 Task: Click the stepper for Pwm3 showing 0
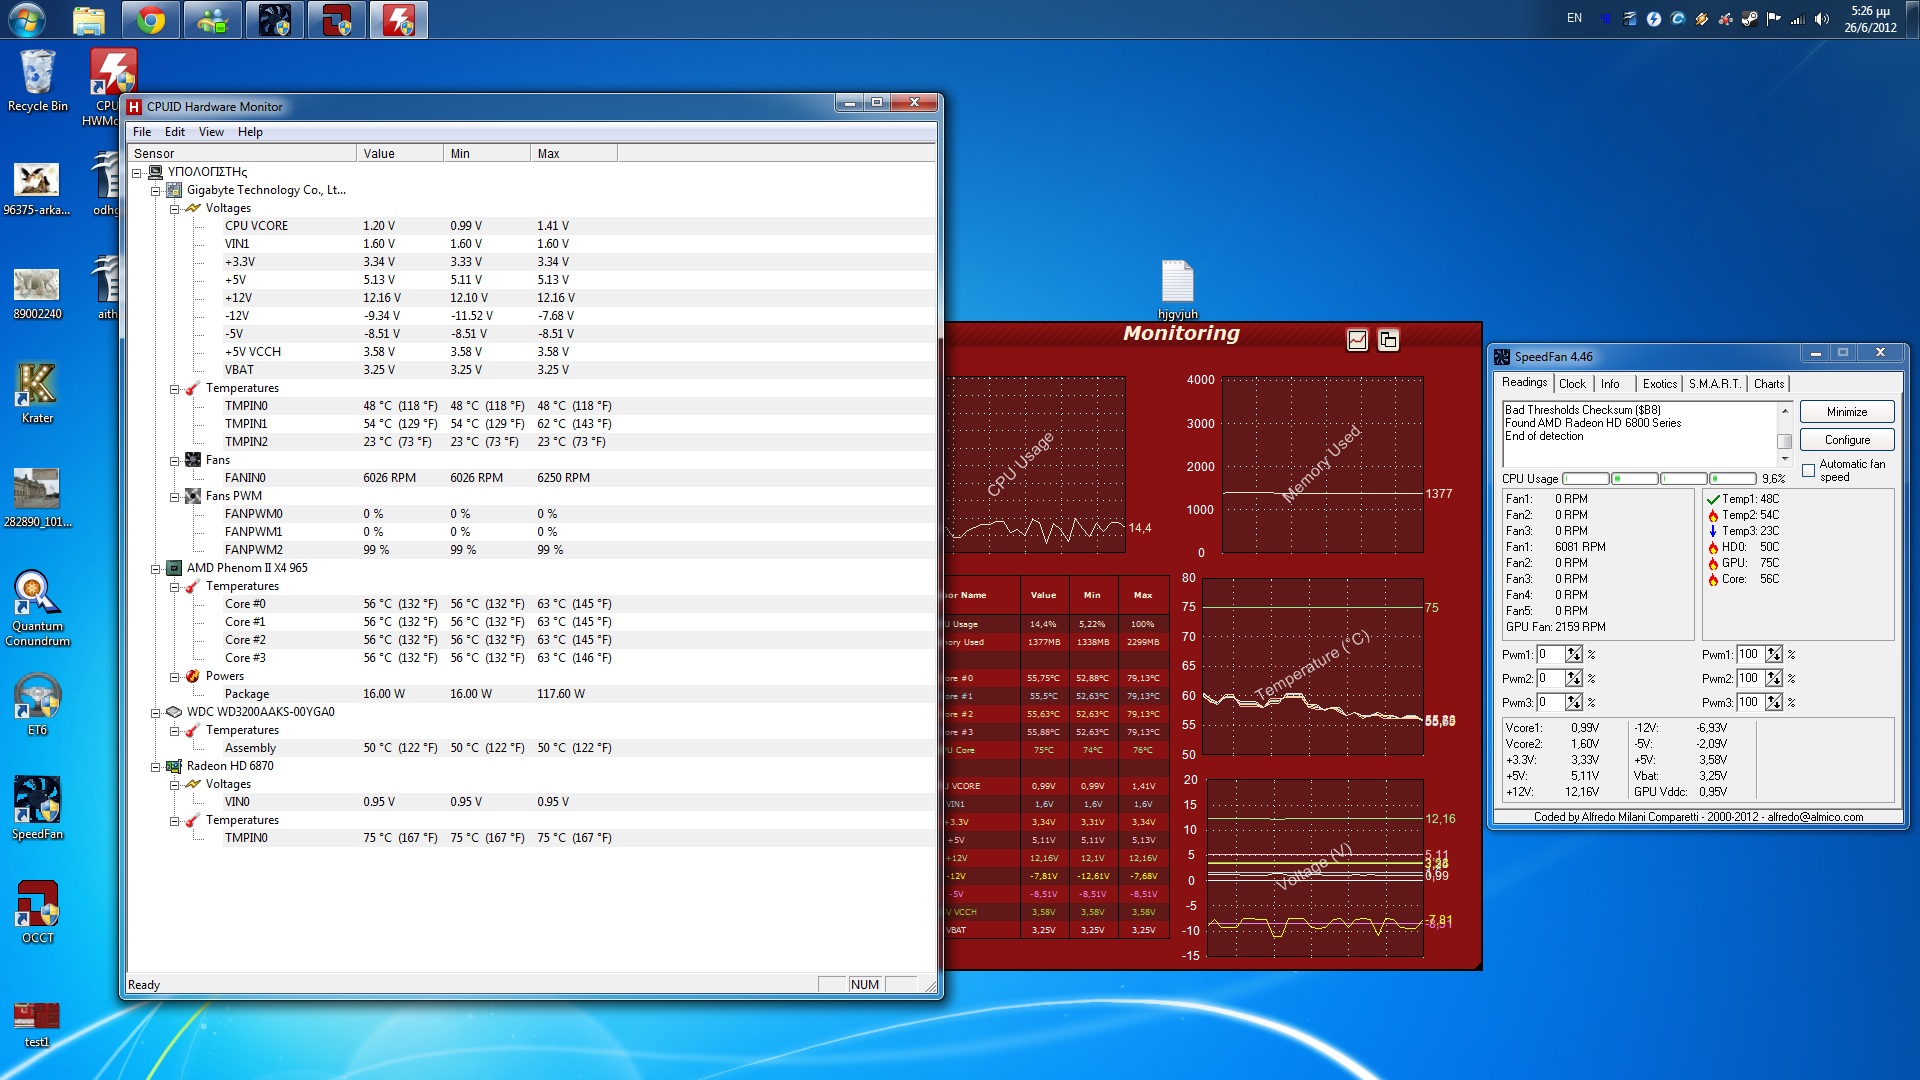[1574, 702]
